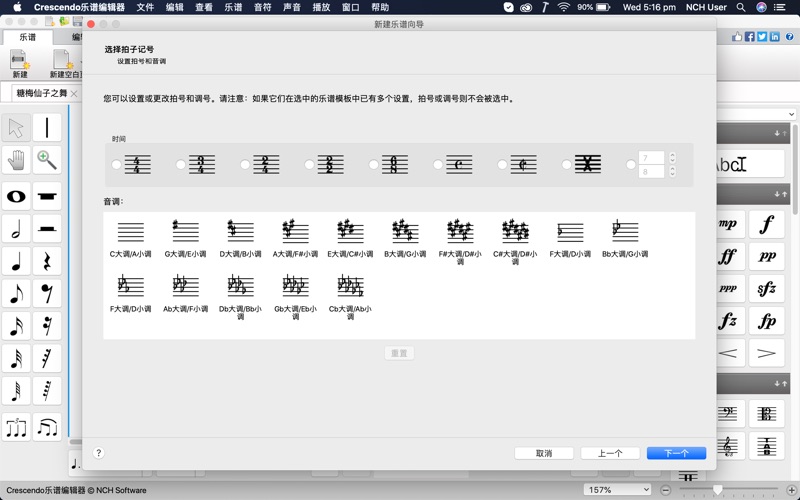Adjust the zoom slider at bottom right
The height and width of the screenshot is (500, 800).
coord(717,490)
